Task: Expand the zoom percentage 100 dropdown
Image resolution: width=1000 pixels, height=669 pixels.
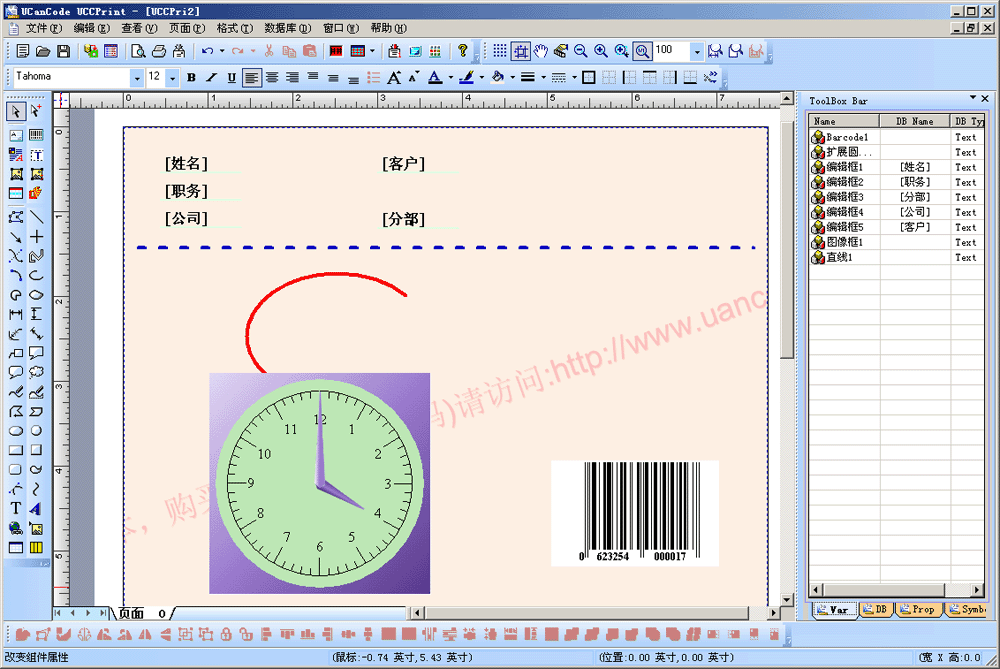Action: [697, 51]
